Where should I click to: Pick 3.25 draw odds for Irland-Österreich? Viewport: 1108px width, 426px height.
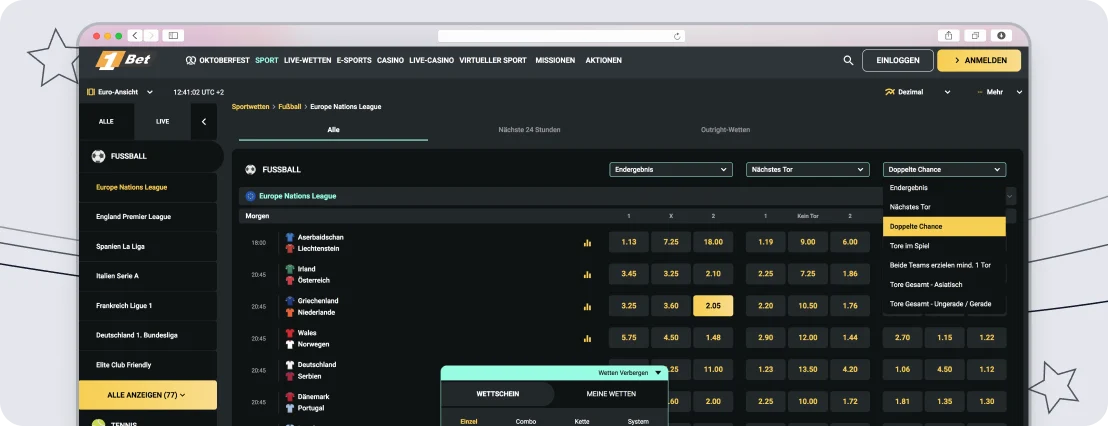(x=671, y=274)
